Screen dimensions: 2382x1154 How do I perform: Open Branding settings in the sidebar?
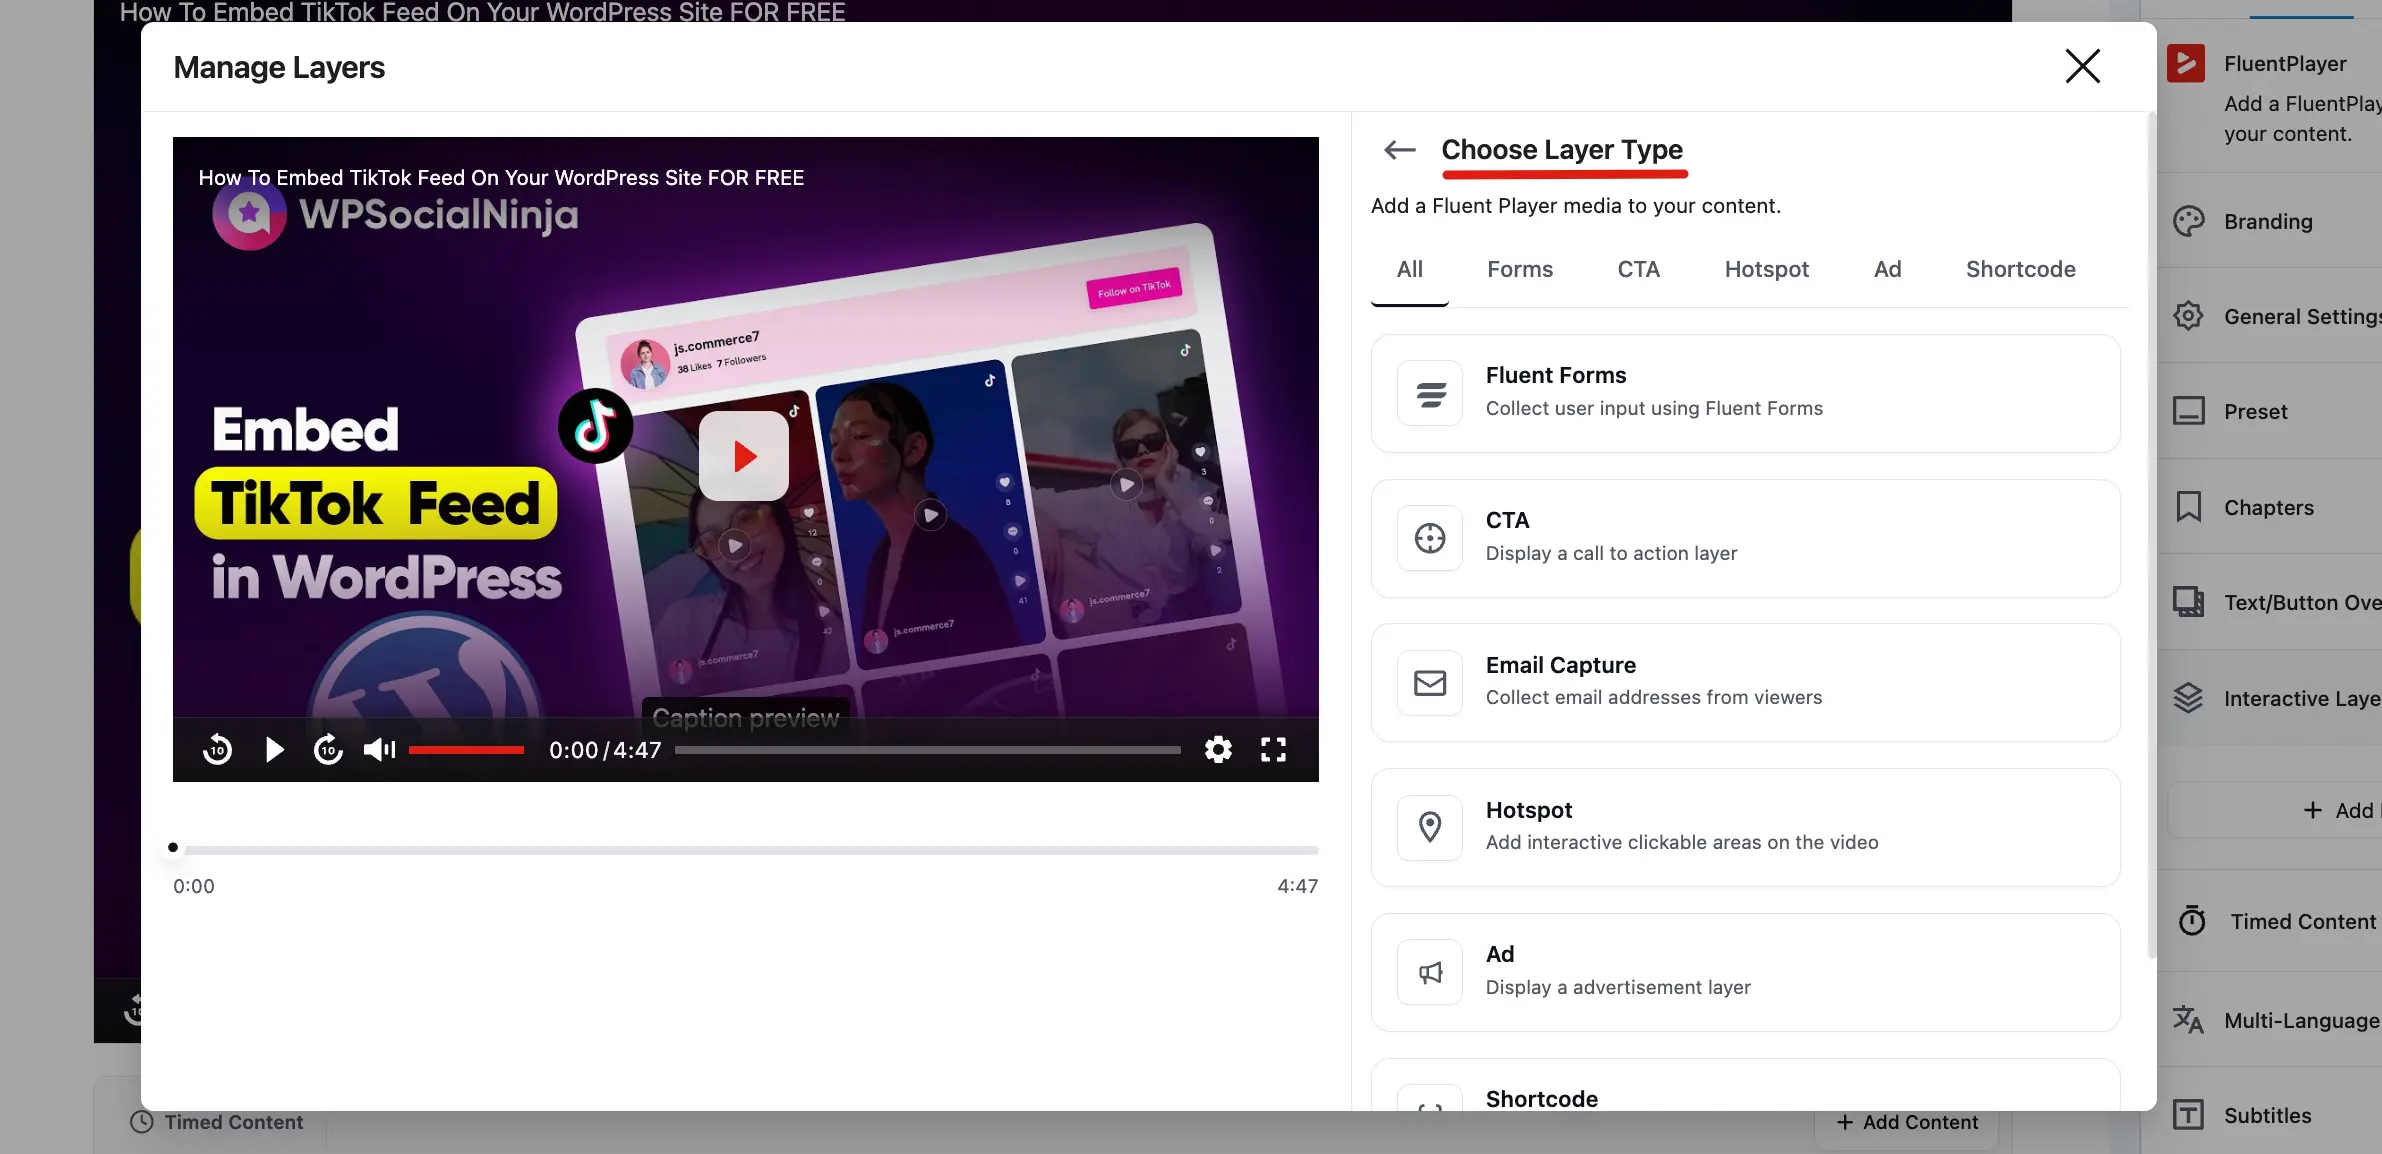pyautogui.click(x=2268, y=221)
